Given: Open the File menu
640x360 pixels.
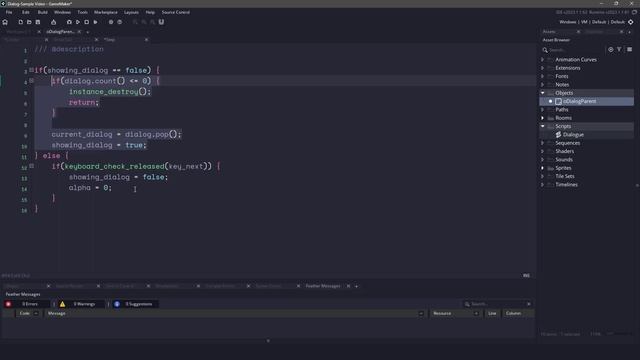Looking at the screenshot, I should pos(9,12).
